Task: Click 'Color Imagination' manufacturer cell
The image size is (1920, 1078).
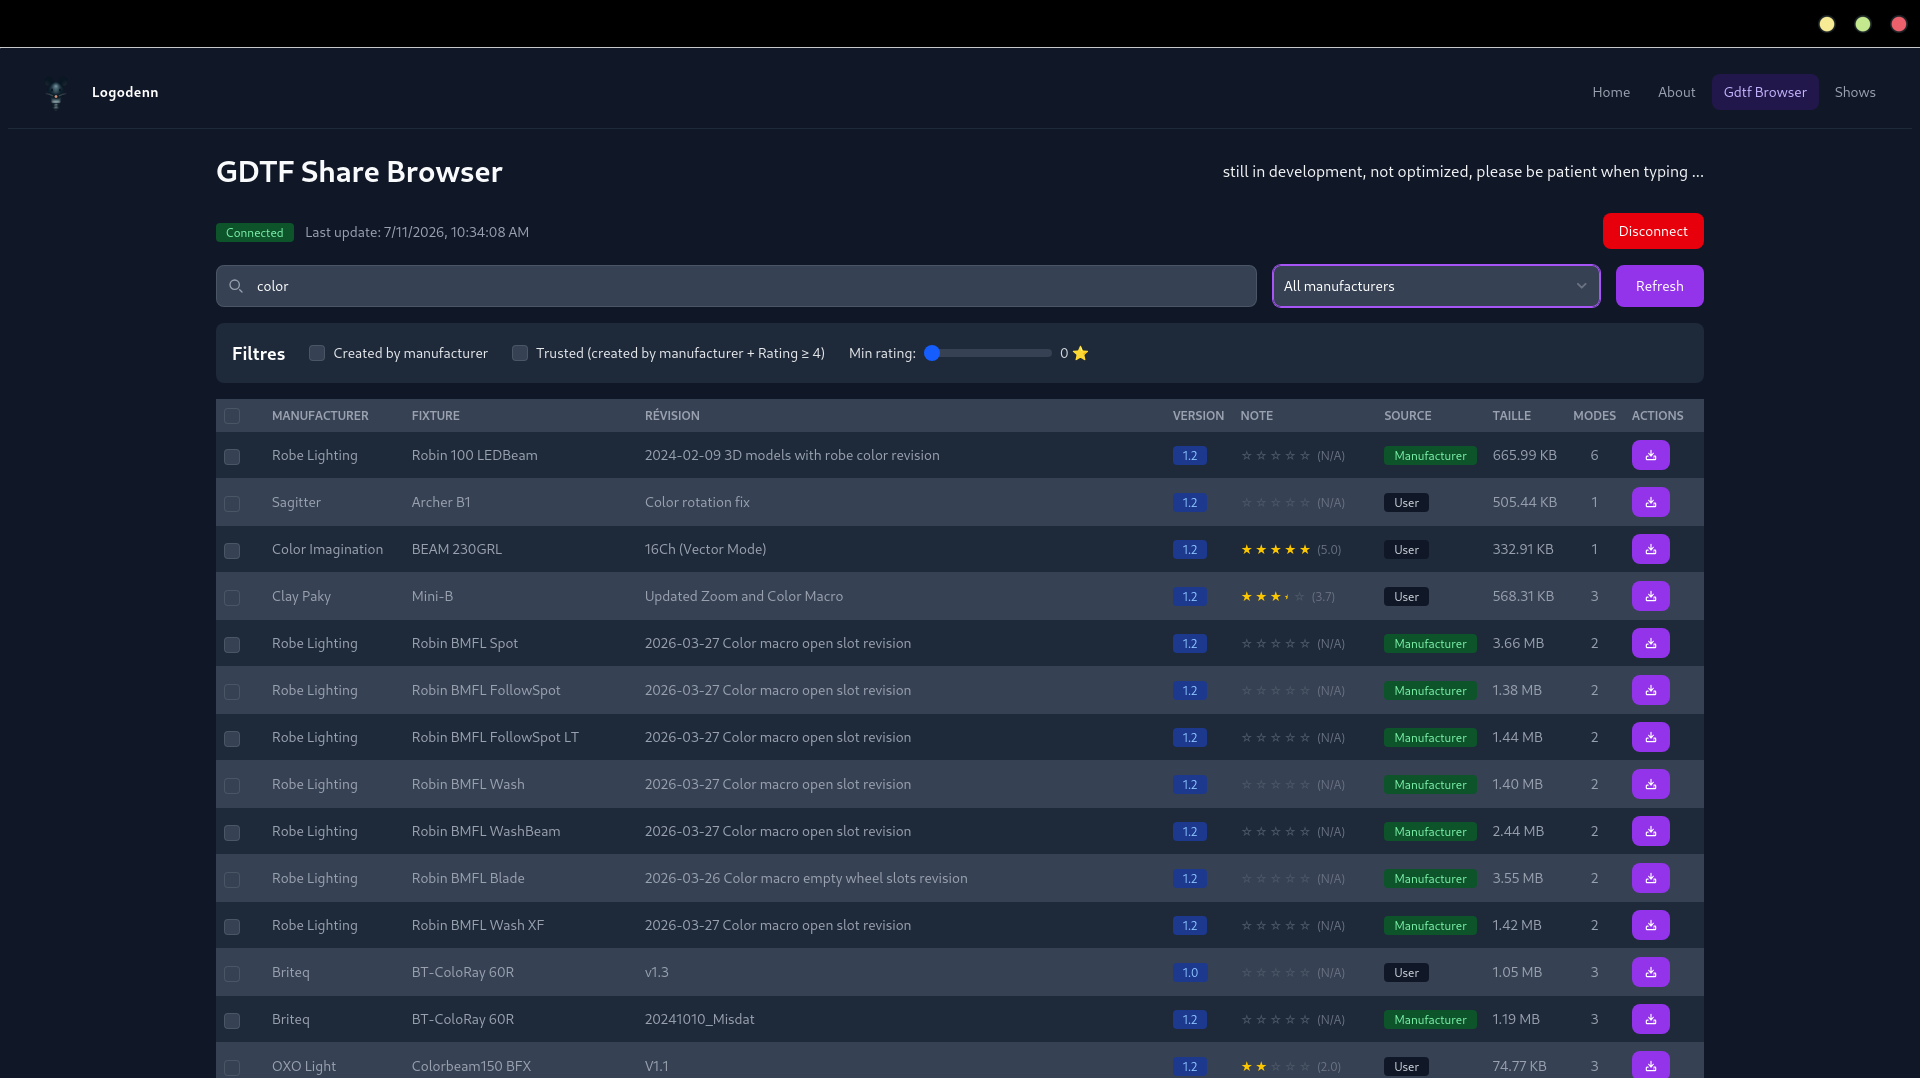Action: (327, 549)
